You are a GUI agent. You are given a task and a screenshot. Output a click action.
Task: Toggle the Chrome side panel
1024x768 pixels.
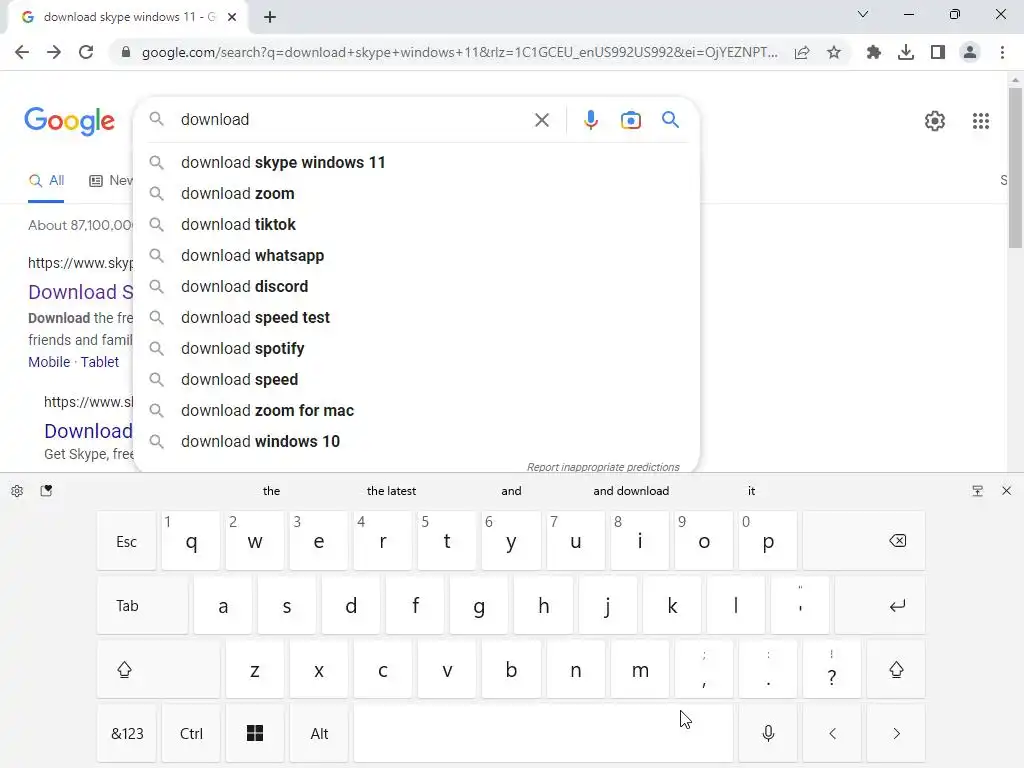[938, 52]
